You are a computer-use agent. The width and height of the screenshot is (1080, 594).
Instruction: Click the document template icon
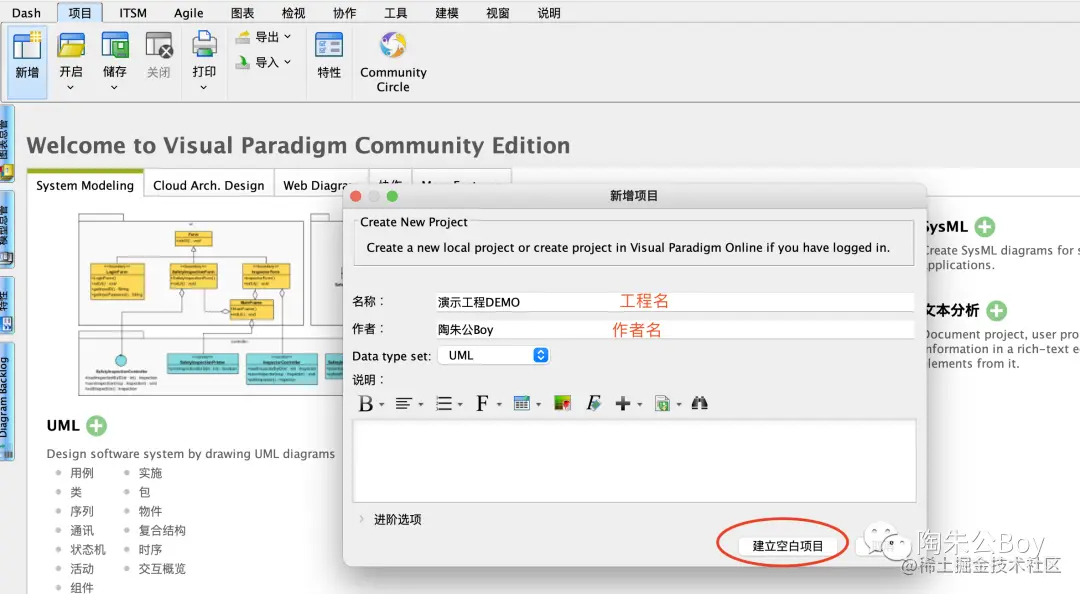pos(663,404)
